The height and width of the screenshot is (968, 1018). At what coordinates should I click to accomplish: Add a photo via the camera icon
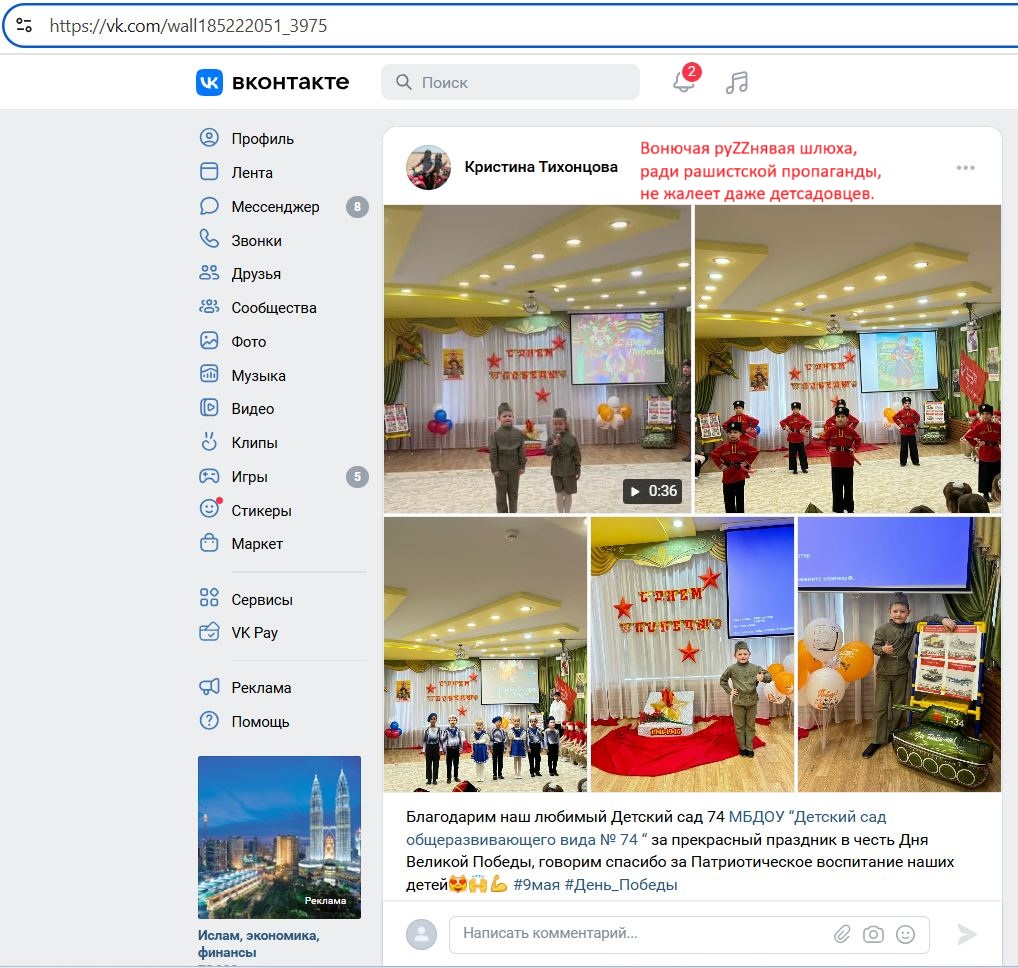pyautogui.click(x=874, y=934)
